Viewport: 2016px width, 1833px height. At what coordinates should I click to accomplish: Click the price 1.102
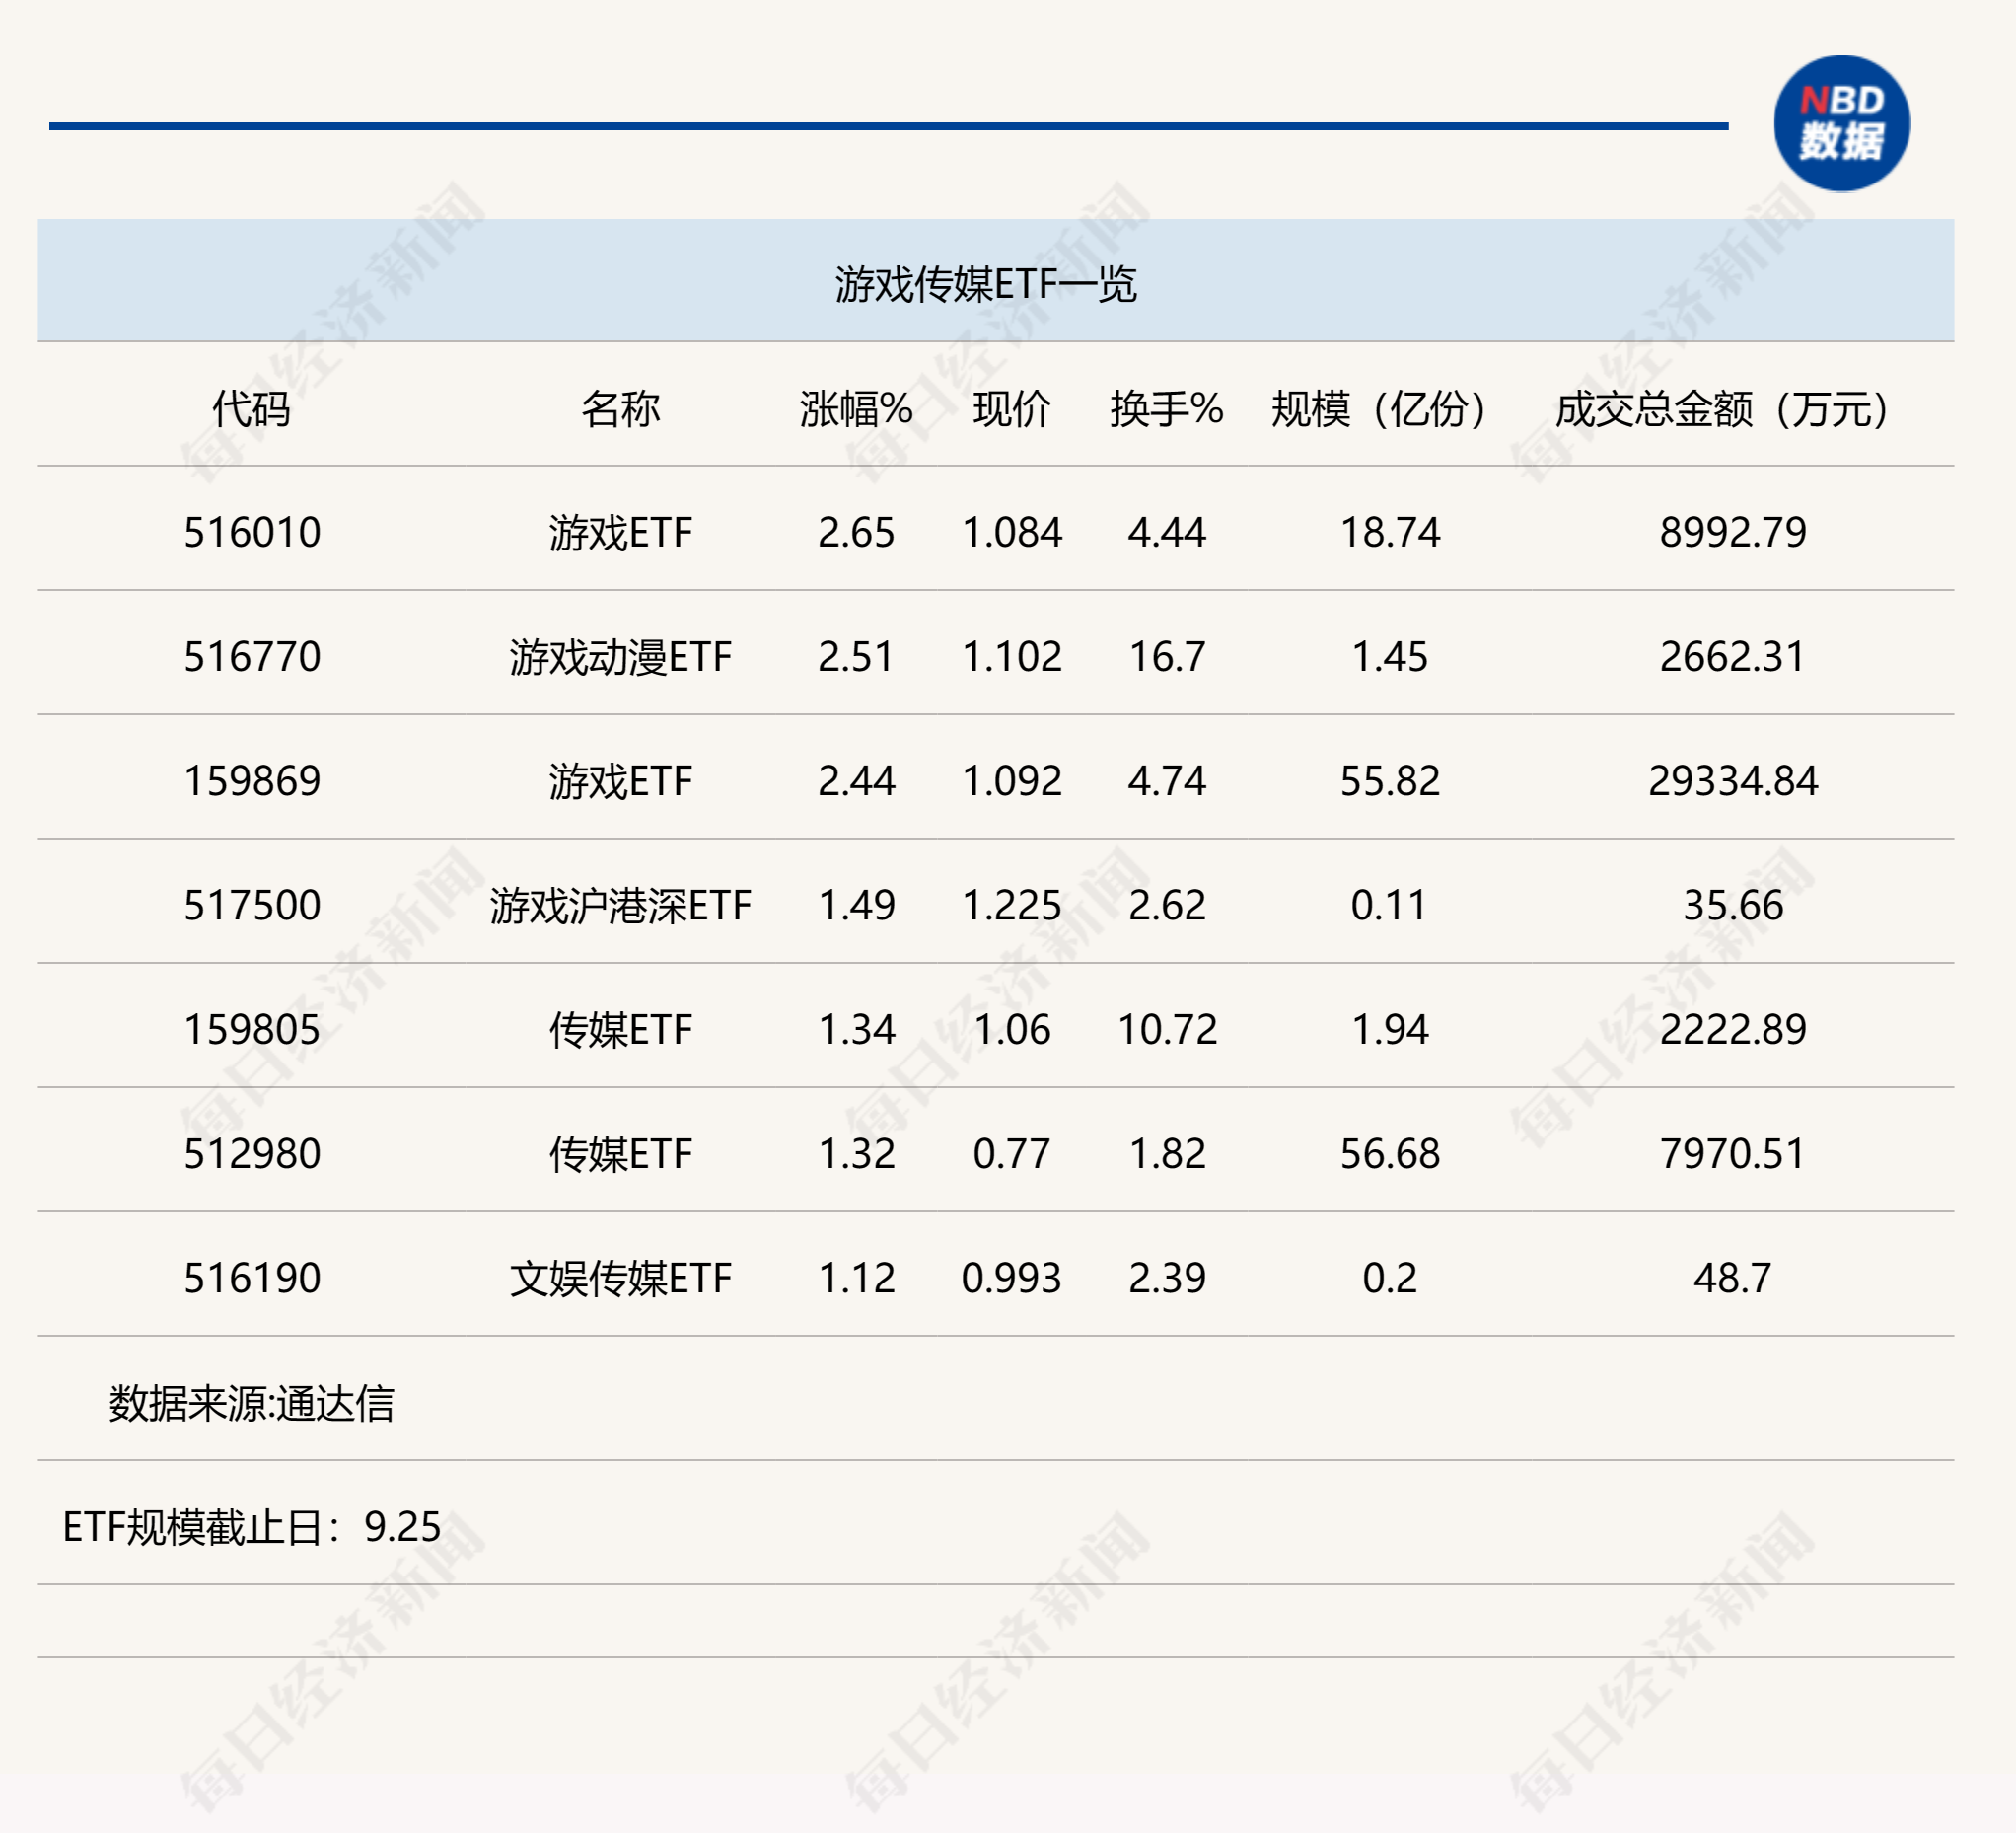click(1011, 657)
